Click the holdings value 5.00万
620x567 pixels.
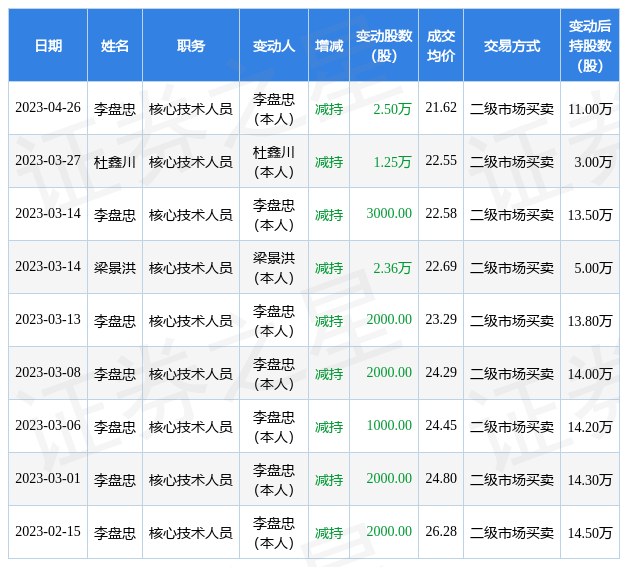(x=593, y=268)
